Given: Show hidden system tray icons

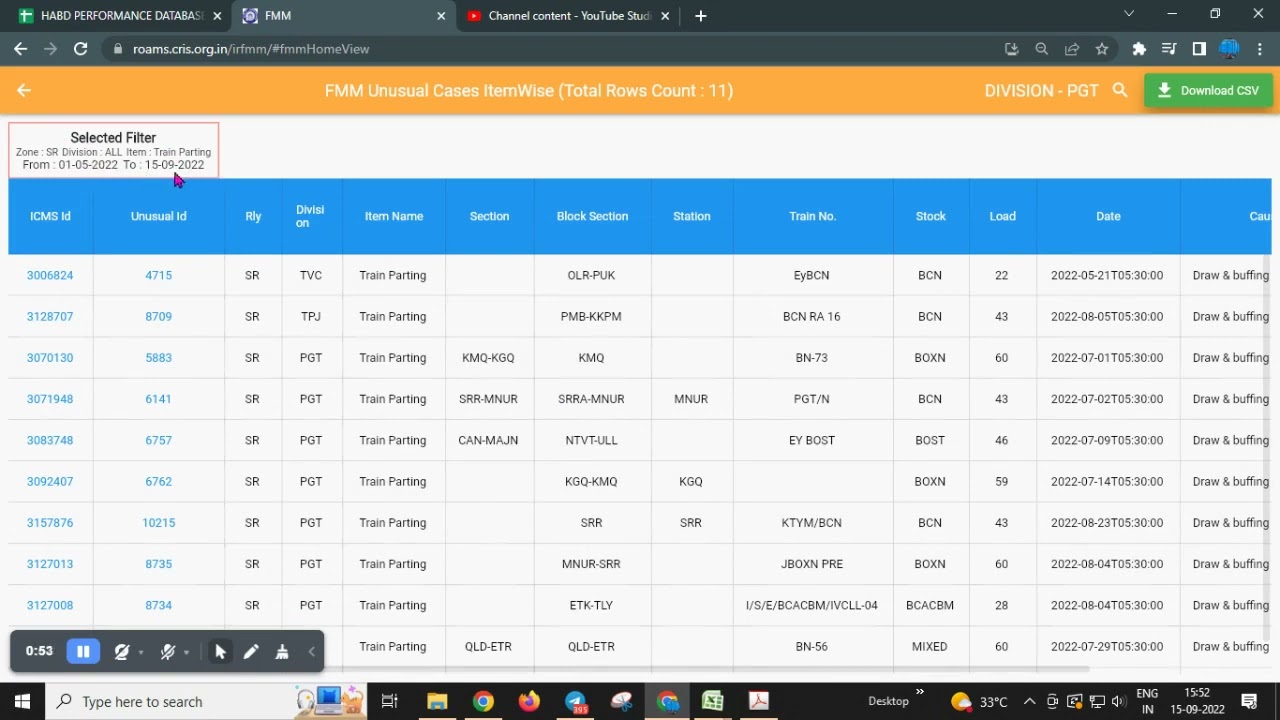Looking at the screenshot, I should [1029, 701].
